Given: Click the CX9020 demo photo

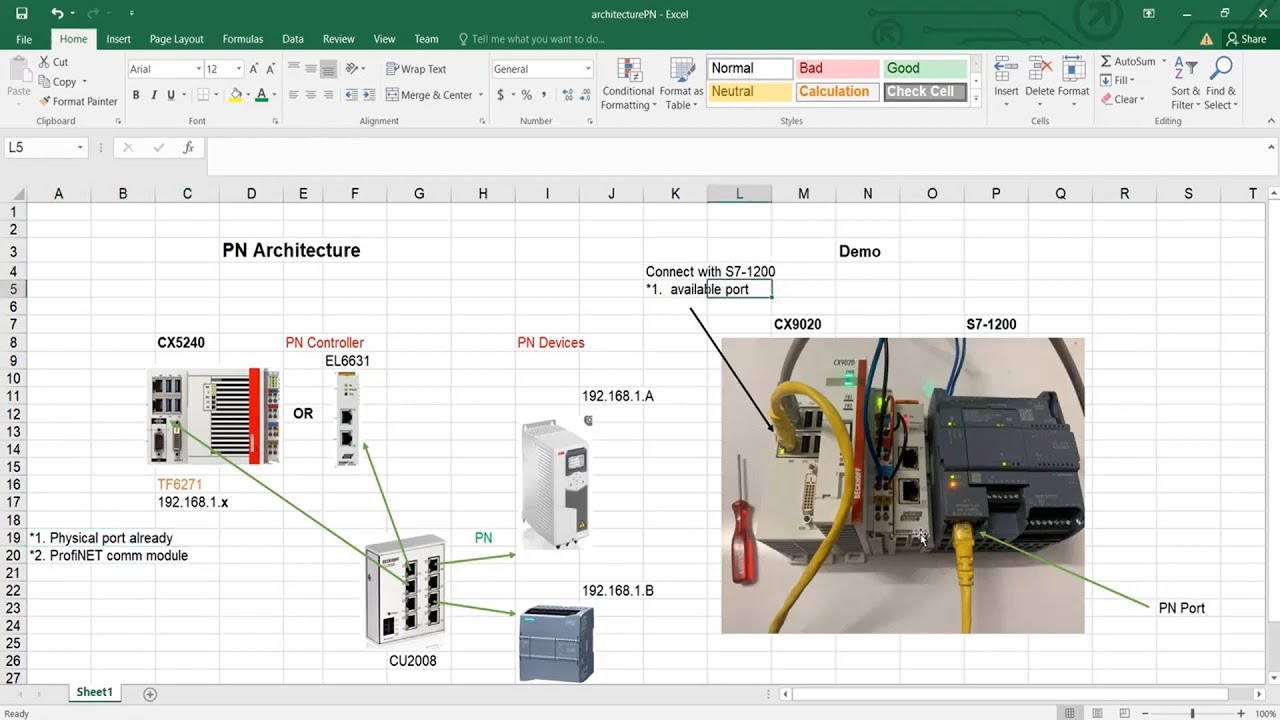Looking at the screenshot, I should (x=902, y=485).
